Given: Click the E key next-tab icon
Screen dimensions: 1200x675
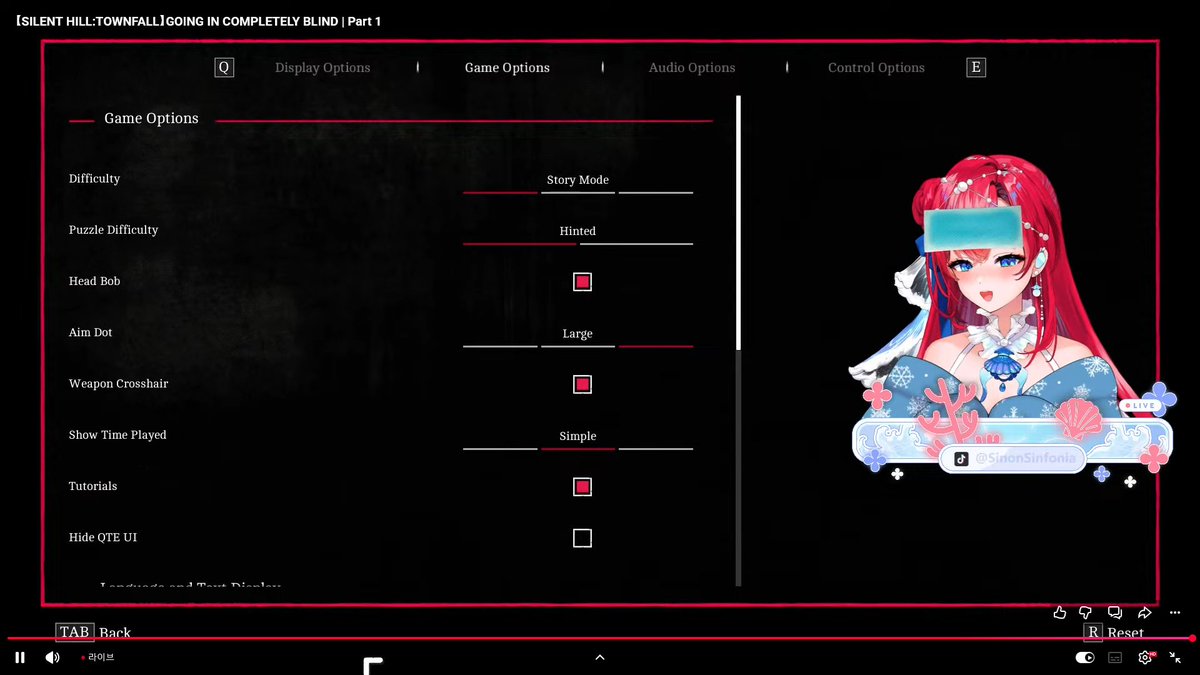Looking at the screenshot, I should tap(976, 67).
